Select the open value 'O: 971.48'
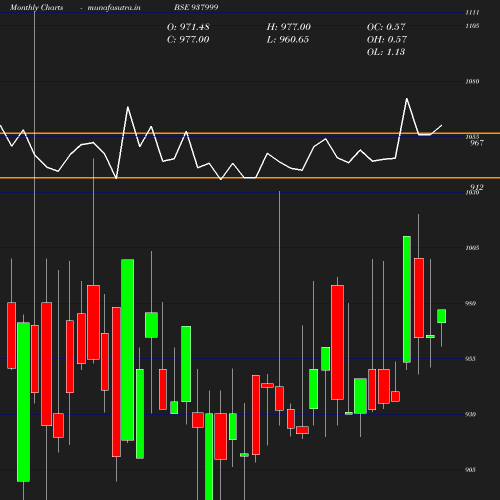The height and width of the screenshot is (500, 500). 188,27
